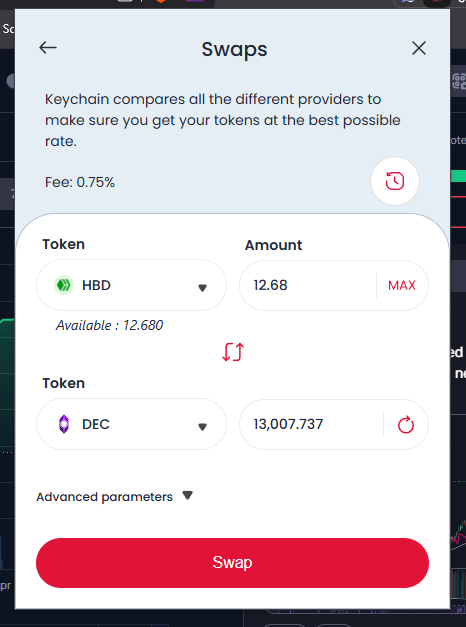Set the maximum amount with MAX

402,285
